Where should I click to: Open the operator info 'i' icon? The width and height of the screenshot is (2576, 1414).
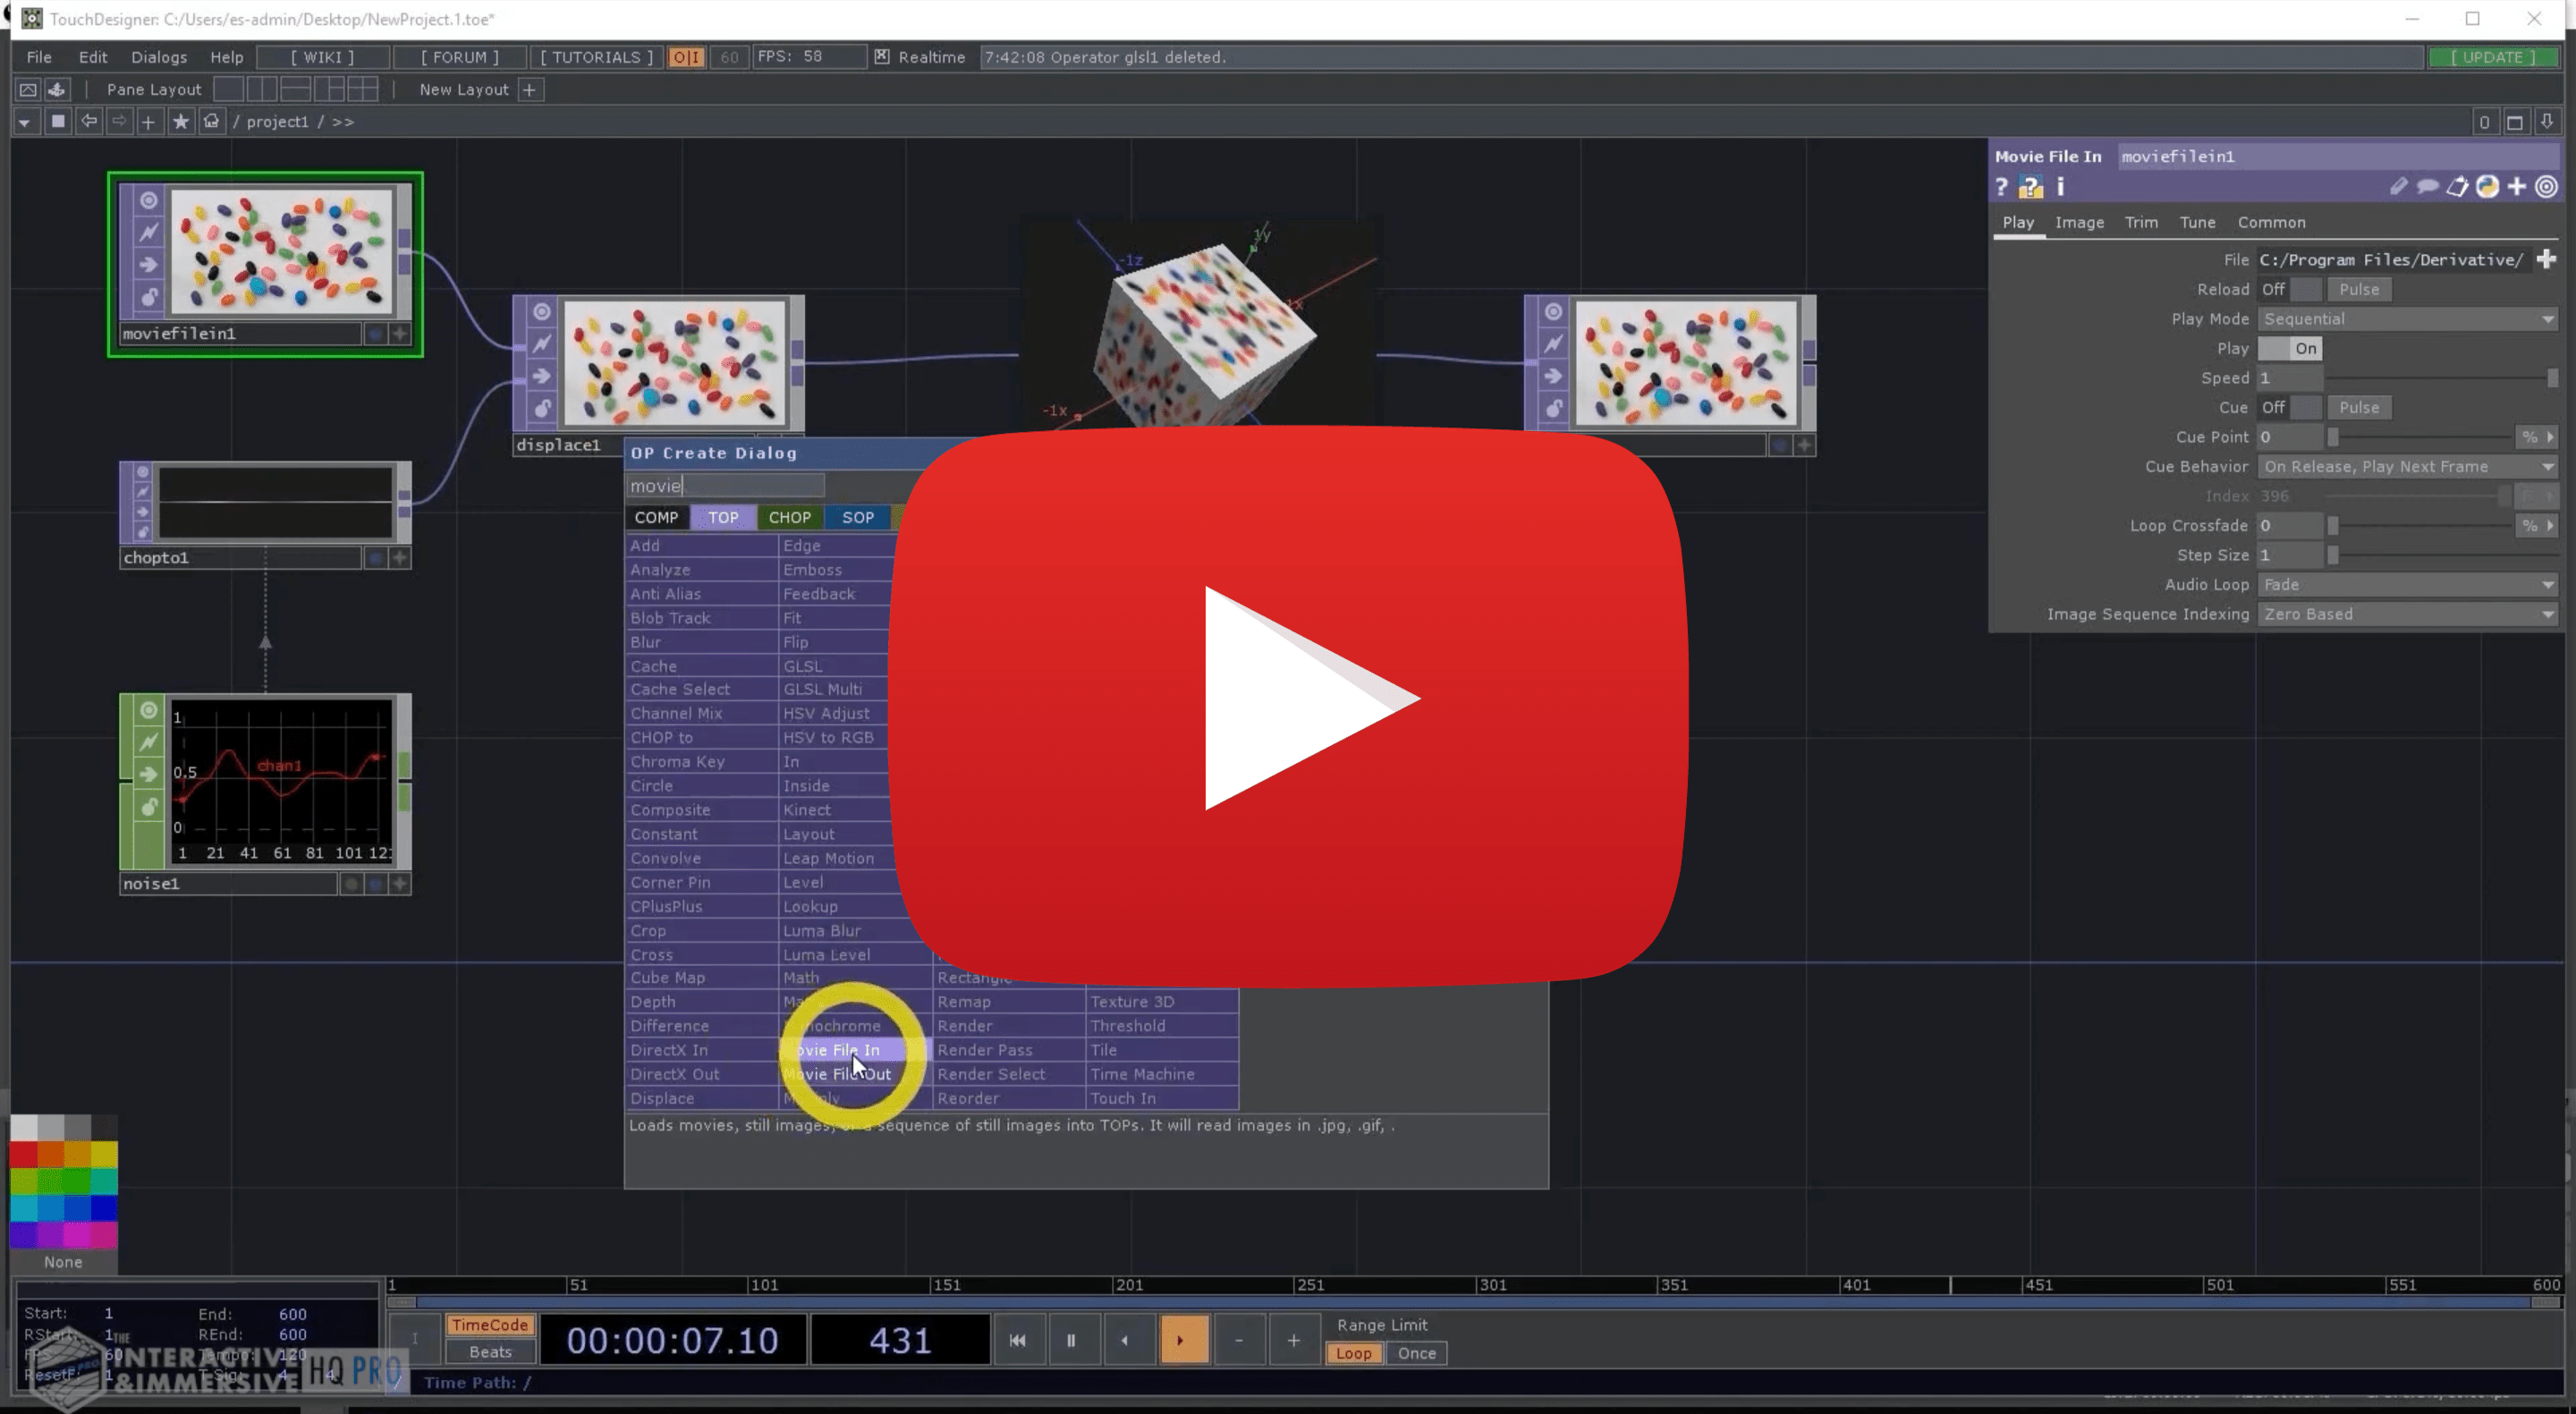pos(2060,187)
